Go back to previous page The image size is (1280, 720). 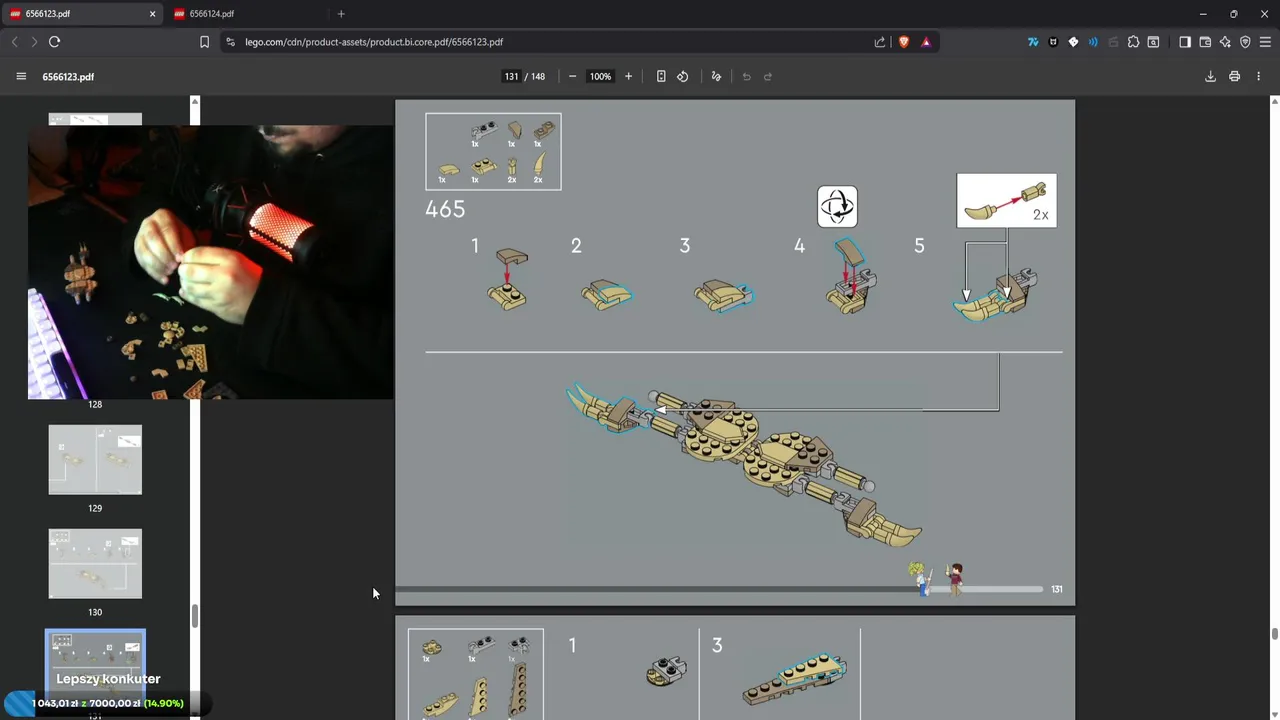(14, 42)
